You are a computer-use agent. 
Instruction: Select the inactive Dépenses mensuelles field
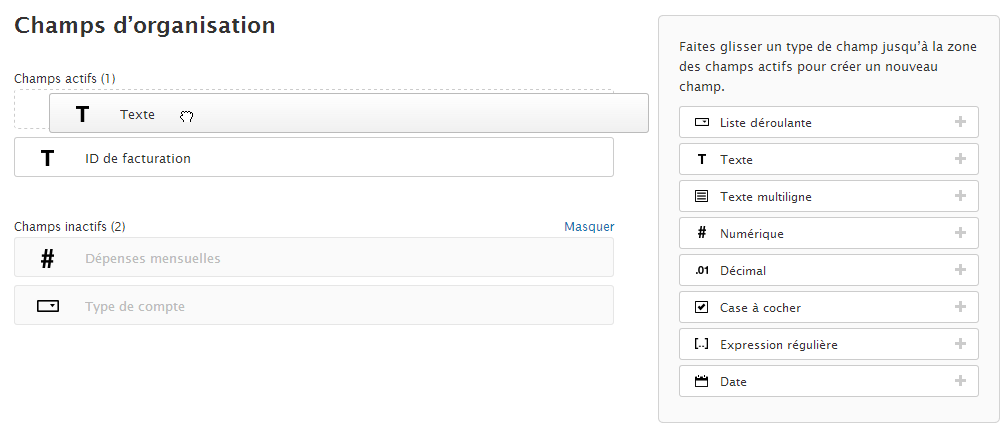[313, 258]
